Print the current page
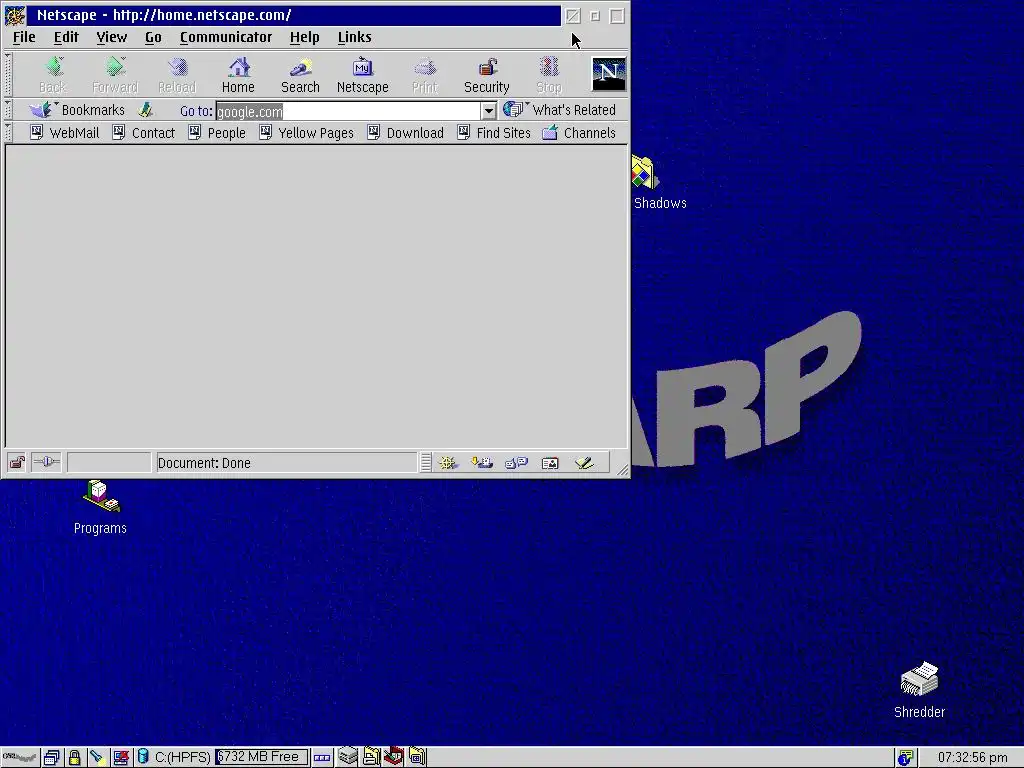1024x768 pixels. [x=424, y=75]
